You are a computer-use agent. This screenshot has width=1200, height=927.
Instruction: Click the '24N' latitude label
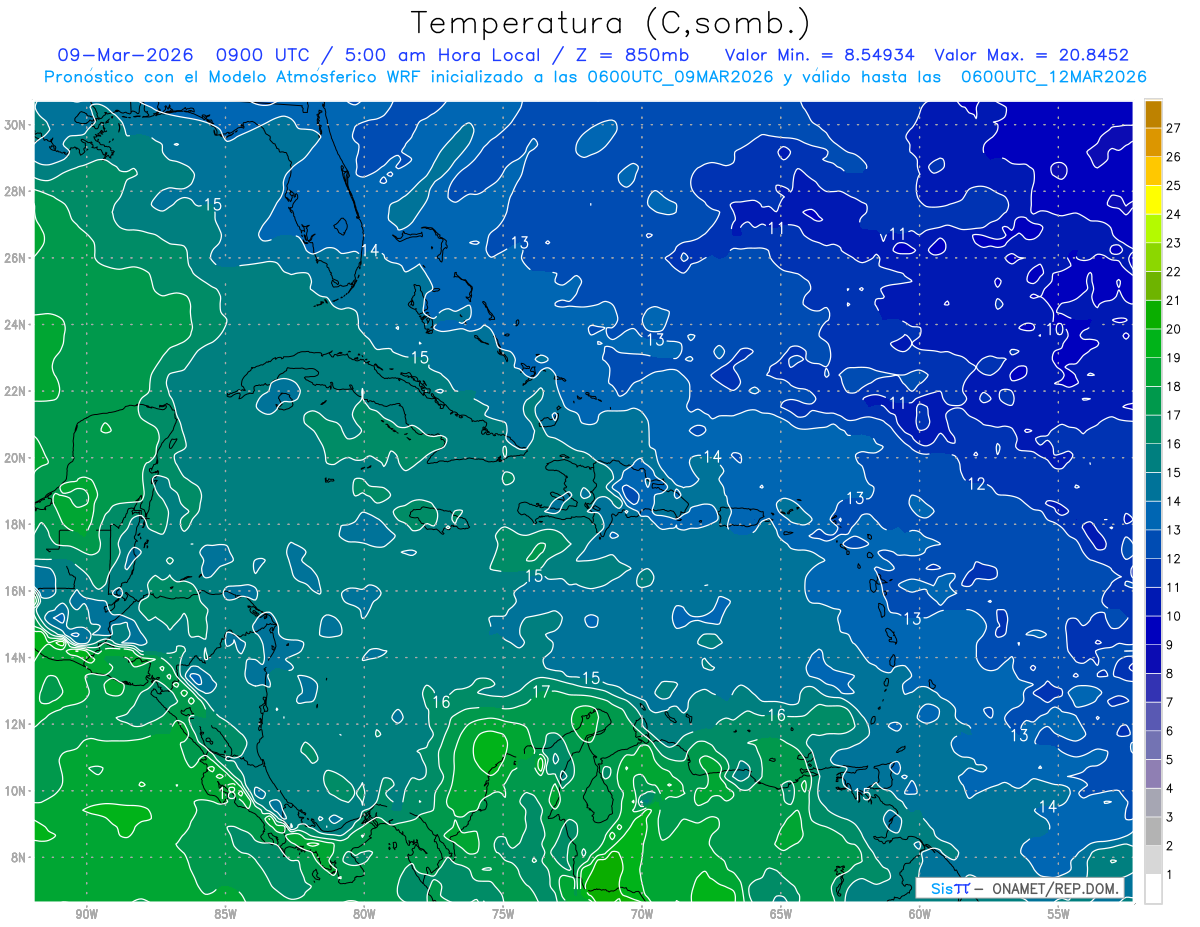[17, 324]
